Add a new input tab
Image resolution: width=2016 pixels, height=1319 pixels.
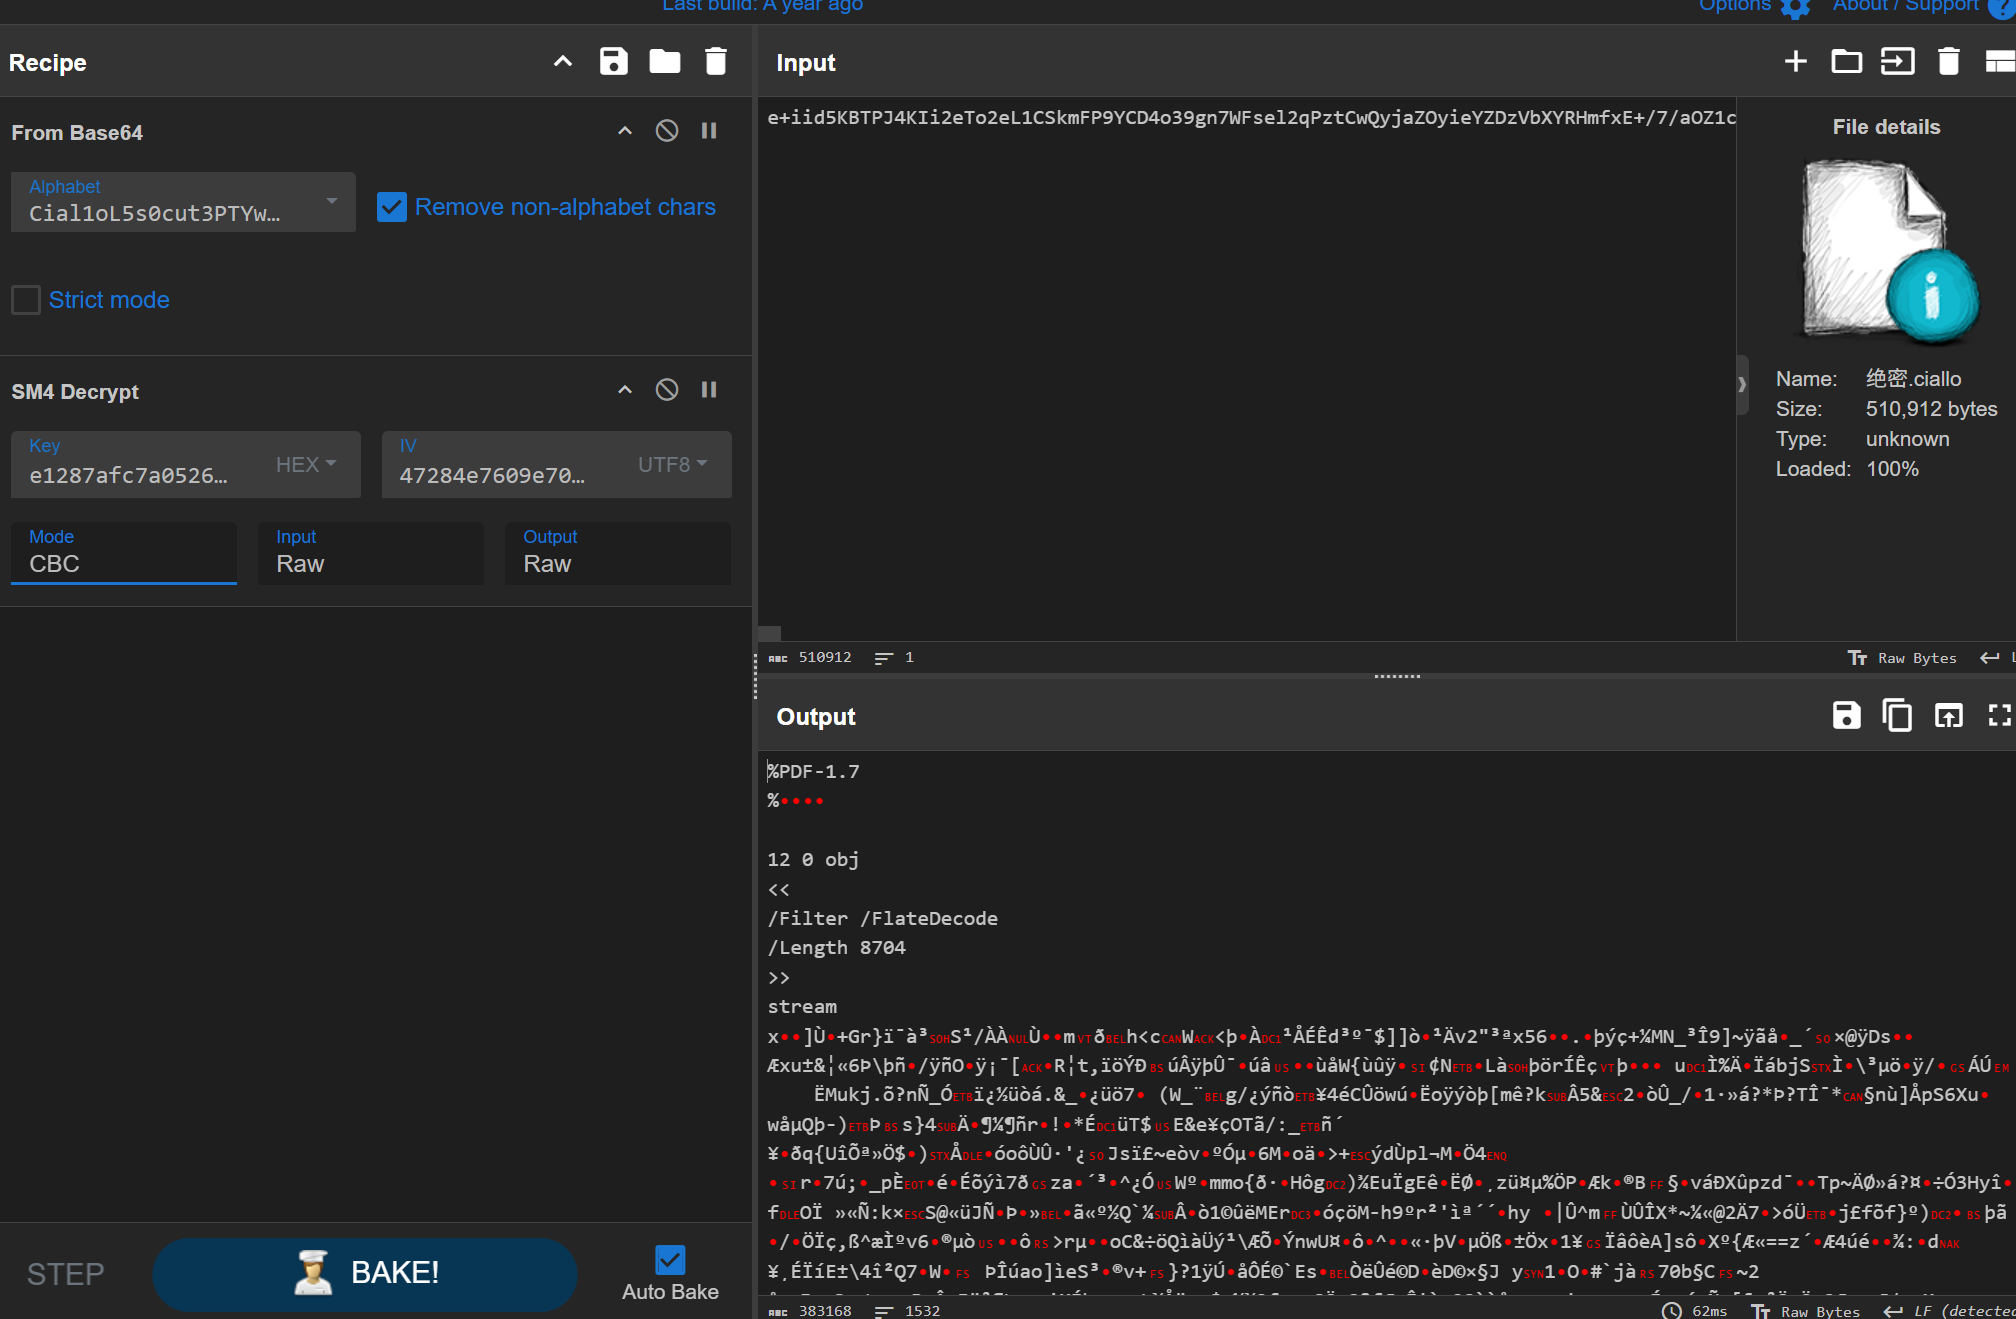click(1795, 62)
